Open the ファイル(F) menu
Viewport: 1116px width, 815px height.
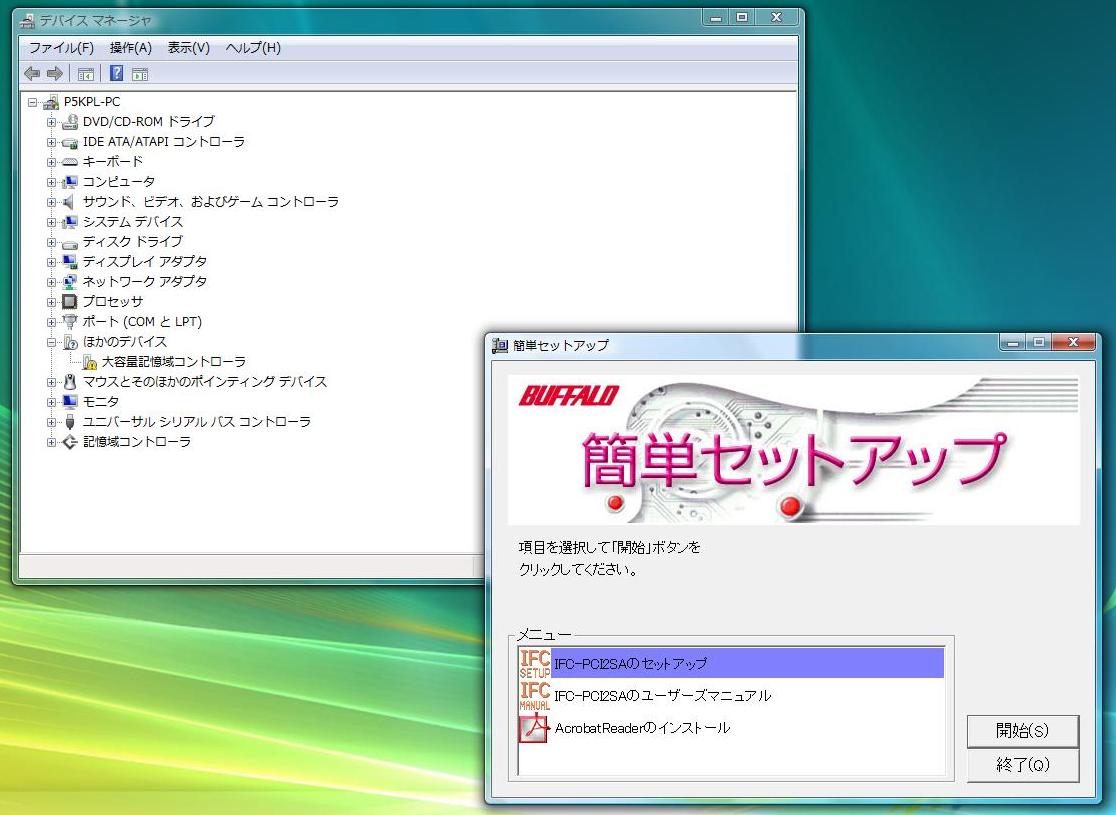[x=61, y=48]
